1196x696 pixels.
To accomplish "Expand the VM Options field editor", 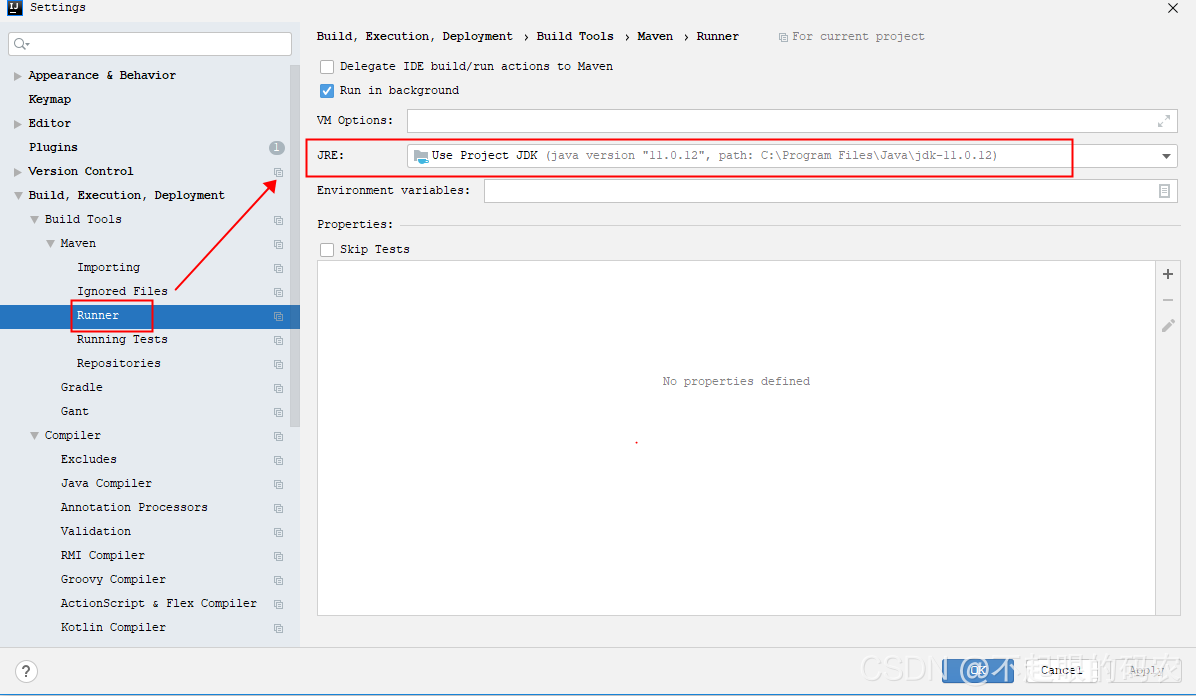I will click(x=1164, y=121).
